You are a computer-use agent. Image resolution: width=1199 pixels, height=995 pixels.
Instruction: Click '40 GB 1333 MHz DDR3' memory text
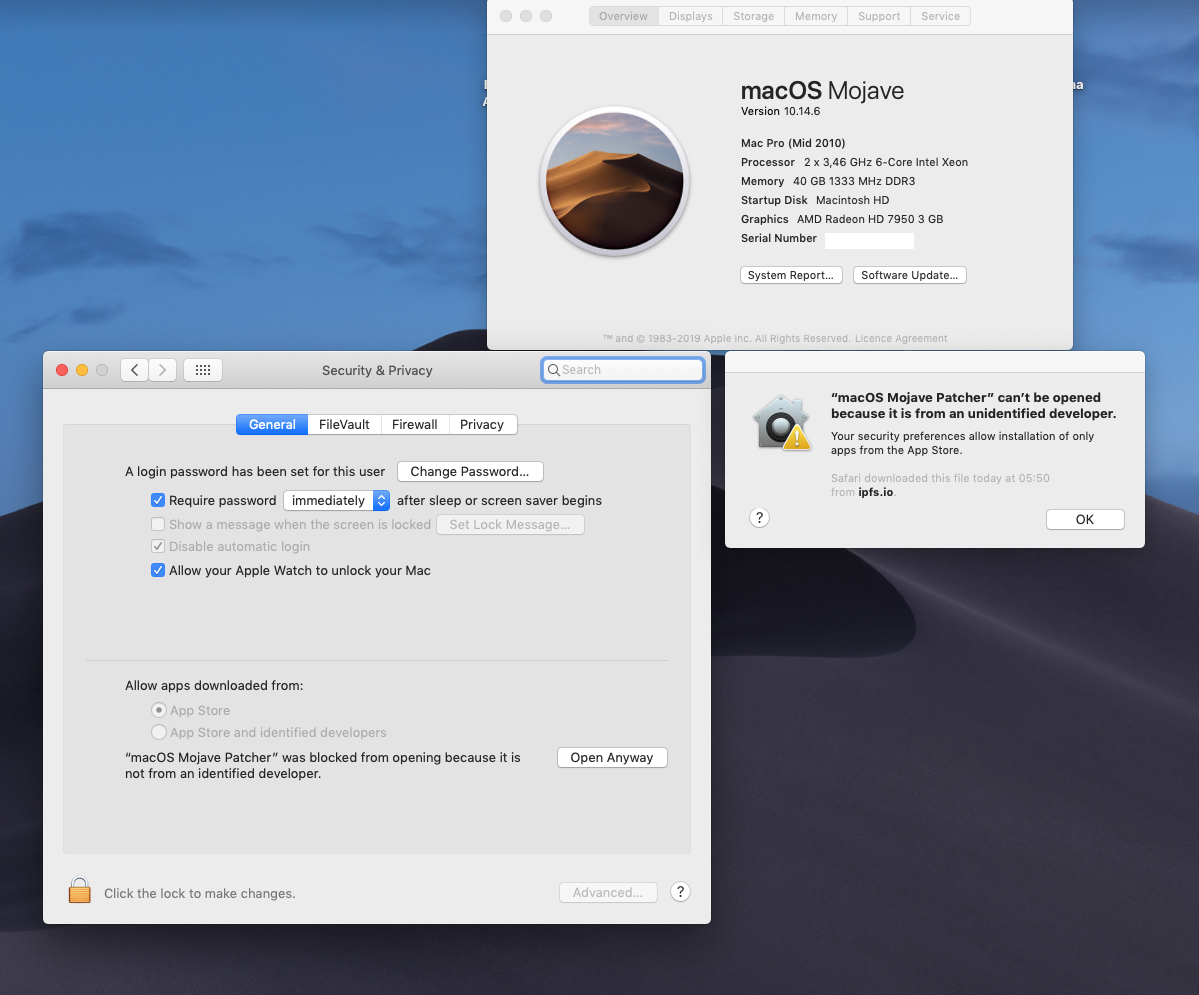pyautogui.click(x=854, y=181)
